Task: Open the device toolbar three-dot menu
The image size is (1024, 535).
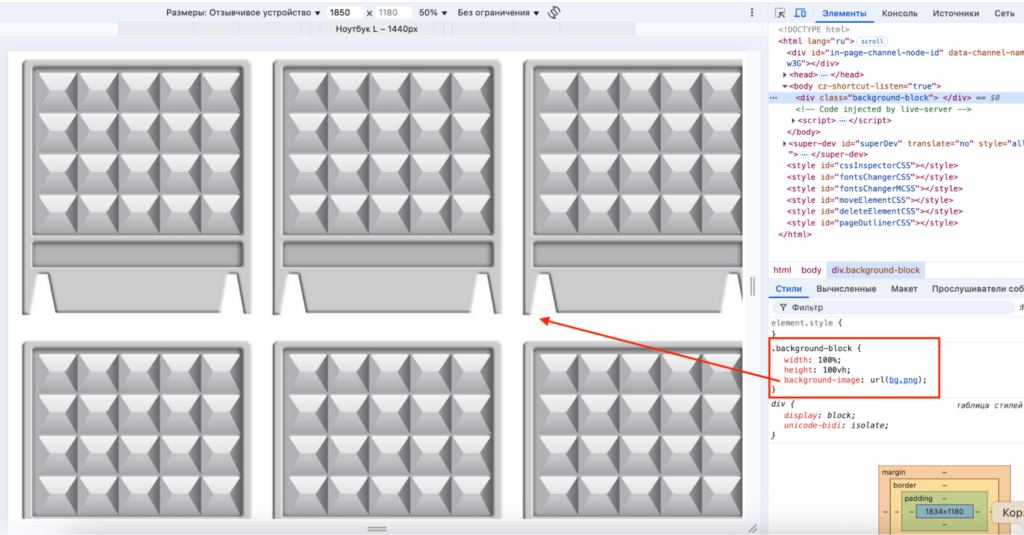Action: [752, 13]
